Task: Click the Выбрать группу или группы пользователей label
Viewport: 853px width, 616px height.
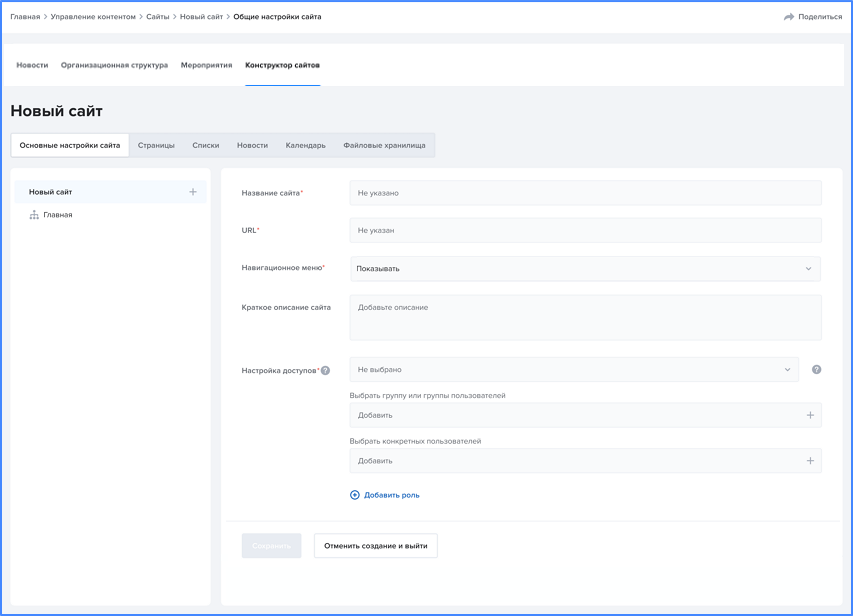Action: tap(428, 396)
